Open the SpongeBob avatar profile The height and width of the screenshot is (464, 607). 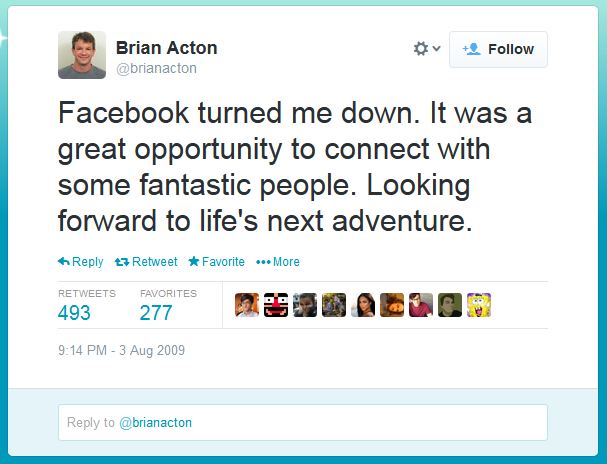[x=479, y=305]
